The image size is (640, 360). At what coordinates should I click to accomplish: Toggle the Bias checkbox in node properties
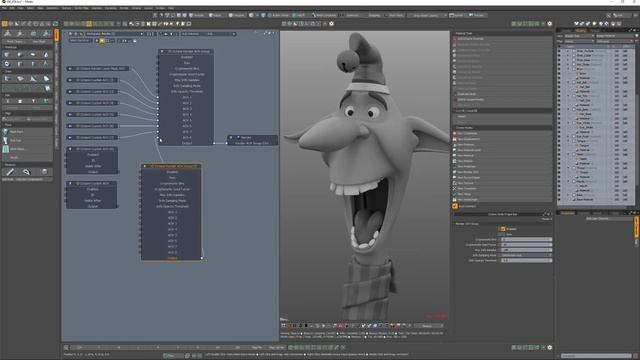(503, 234)
